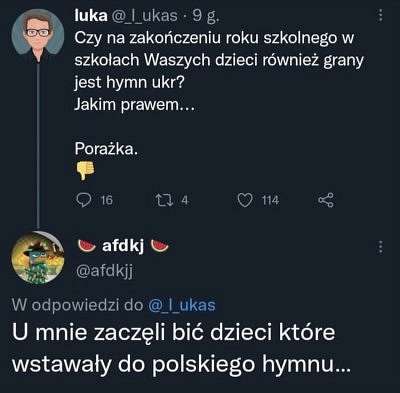Open the three-dot menu on afdkj's reply
This screenshot has width=400, height=393.
pos(380,248)
